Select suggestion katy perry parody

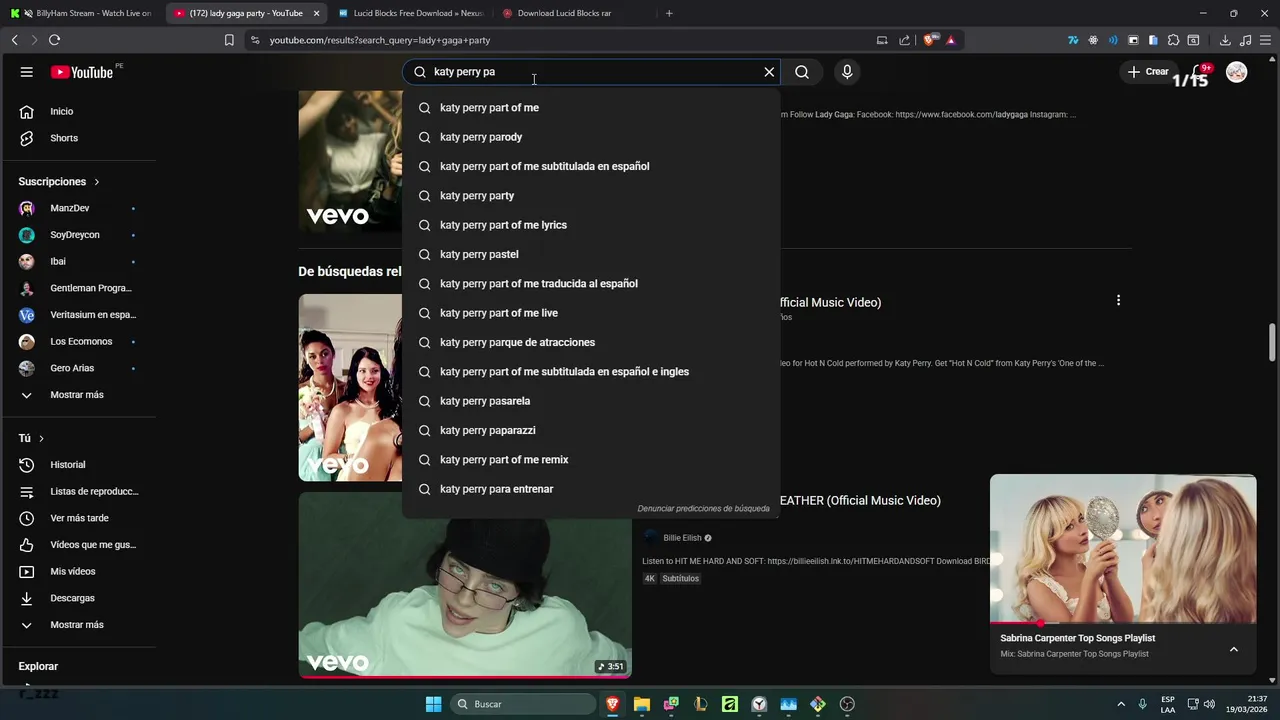591,137
